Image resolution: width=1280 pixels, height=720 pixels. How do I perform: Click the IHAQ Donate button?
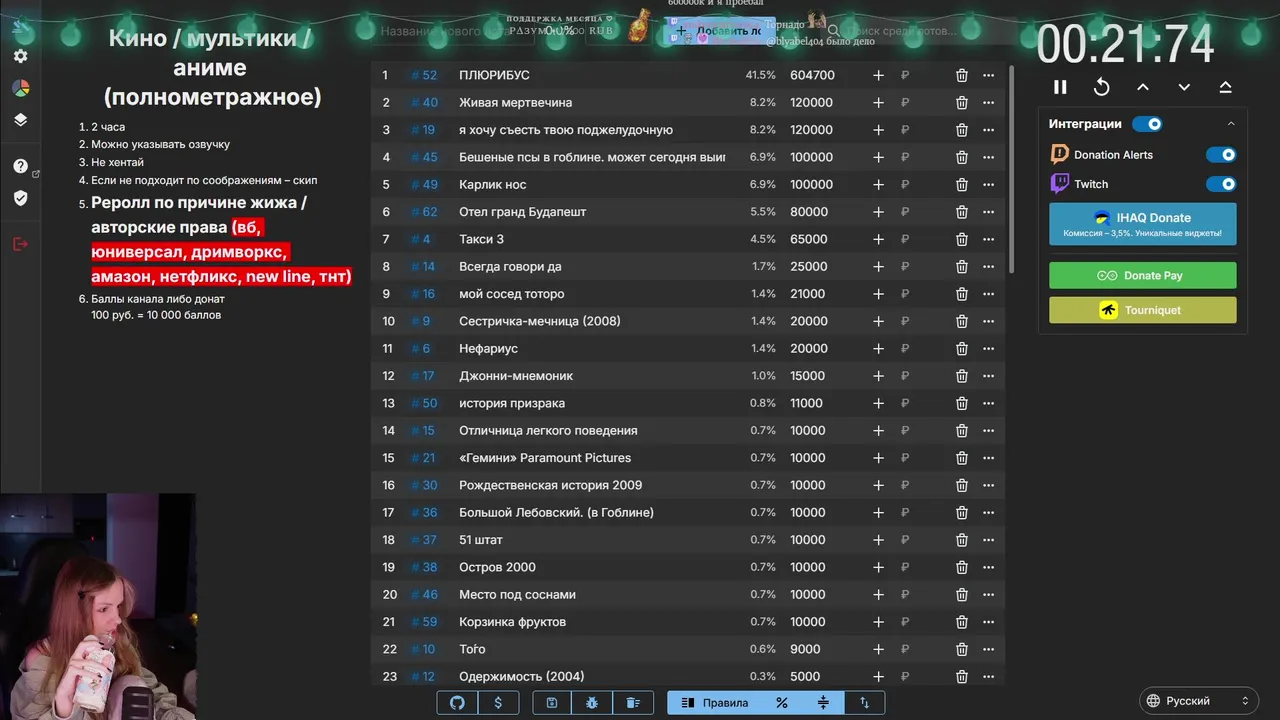(1143, 224)
